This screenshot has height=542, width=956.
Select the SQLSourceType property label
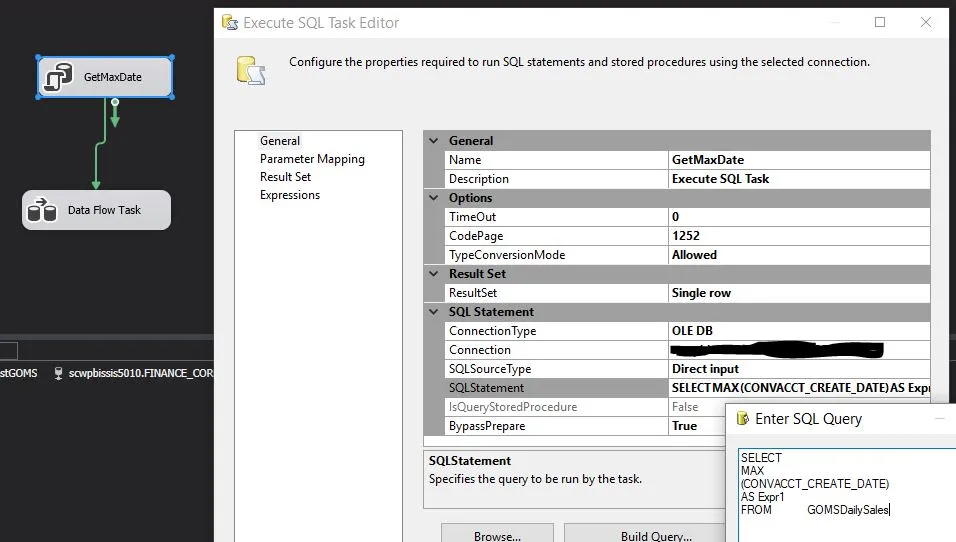[x=490, y=369]
